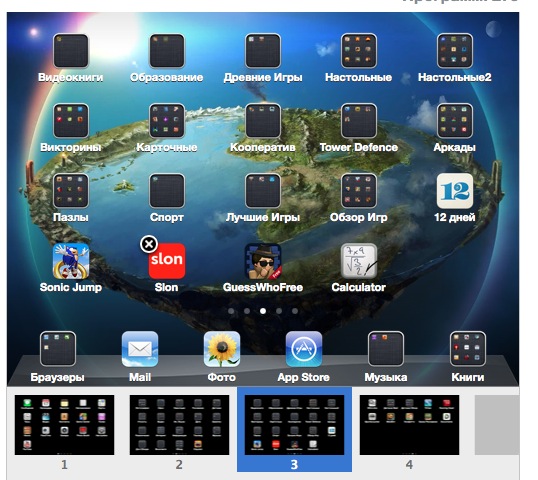The width and height of the screenshot is (538, 480).
Task: Launch the 12 дней app
Action: click(455, 191)
